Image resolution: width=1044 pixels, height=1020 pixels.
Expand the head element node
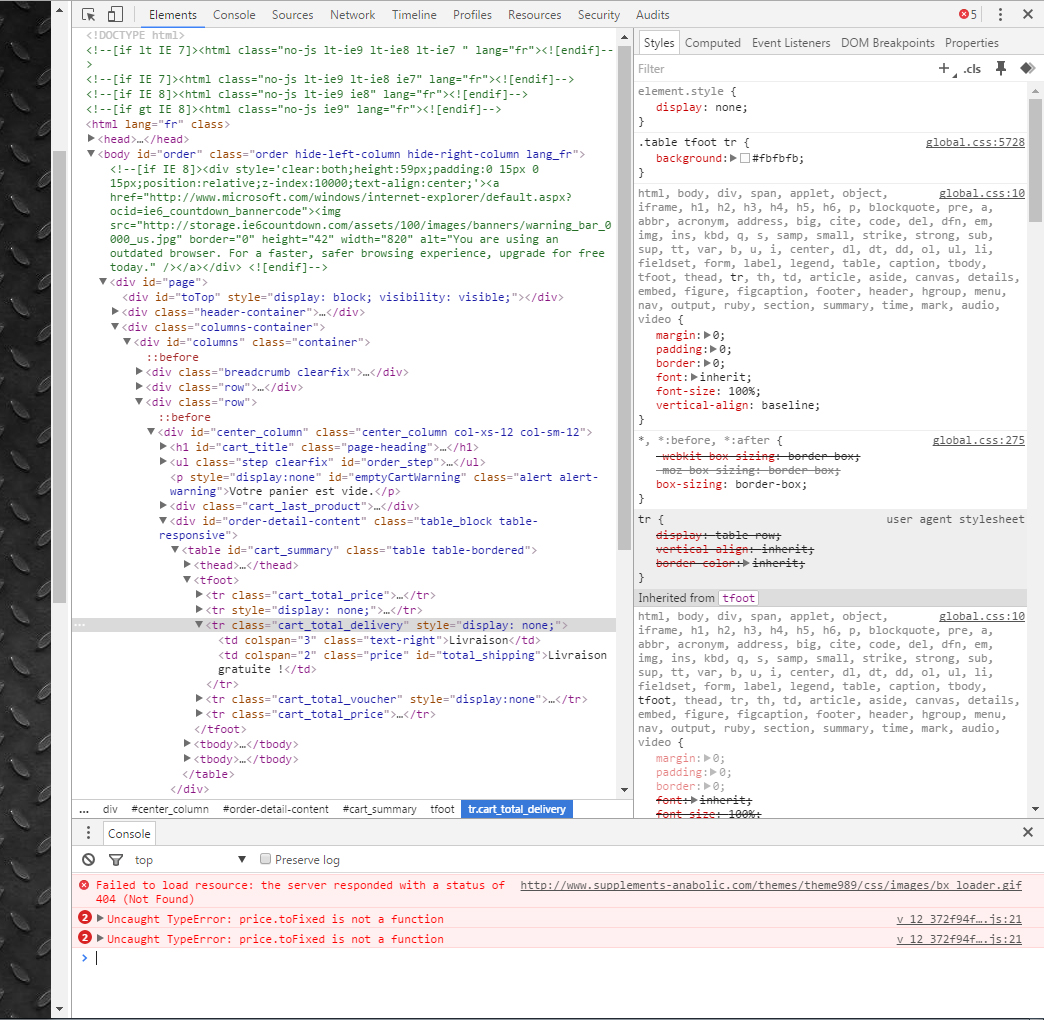coord(92,139)
